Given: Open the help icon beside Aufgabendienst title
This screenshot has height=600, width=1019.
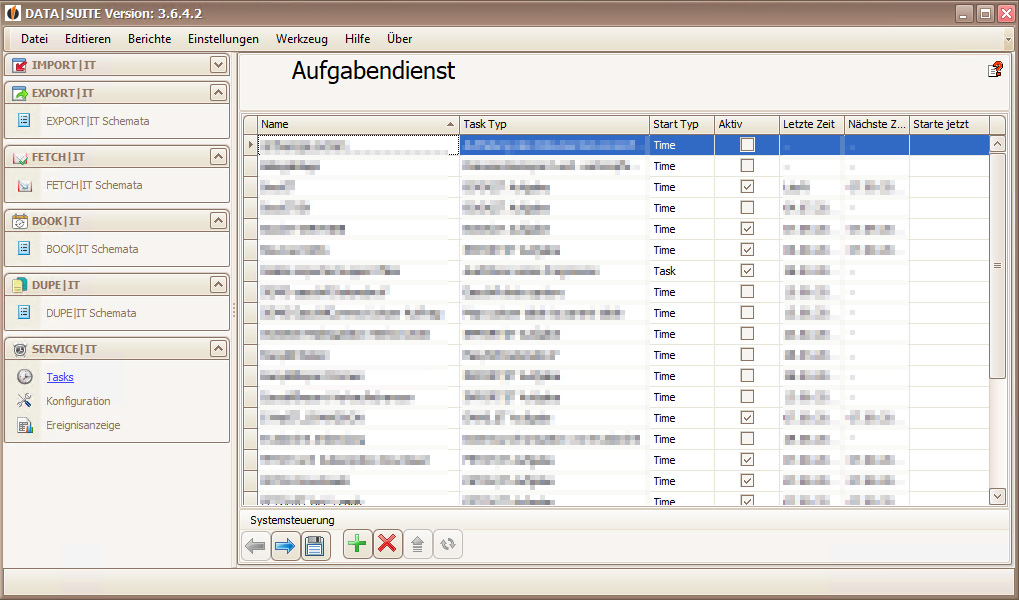Looking at the screenshot, I should (995, 69).
